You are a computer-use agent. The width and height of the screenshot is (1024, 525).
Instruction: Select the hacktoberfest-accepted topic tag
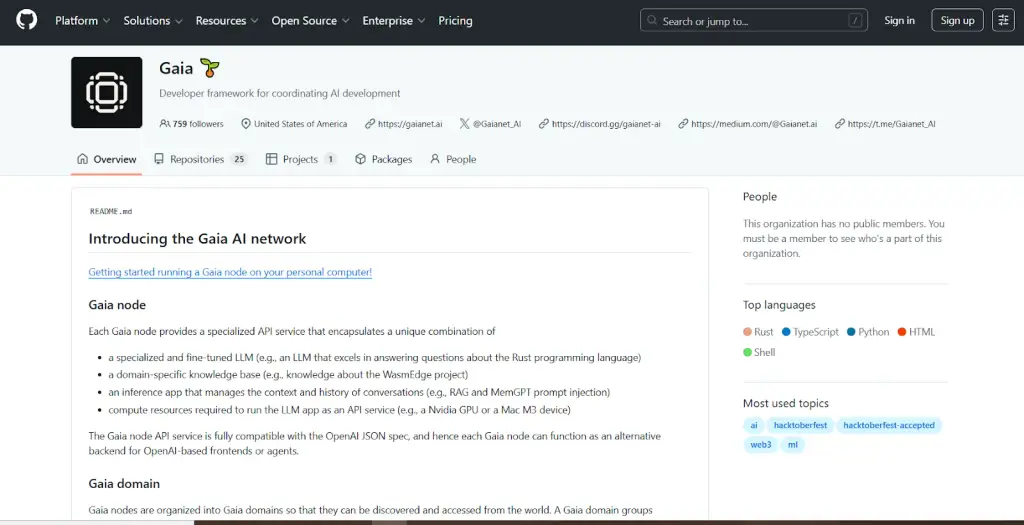[x=889, y=425]
